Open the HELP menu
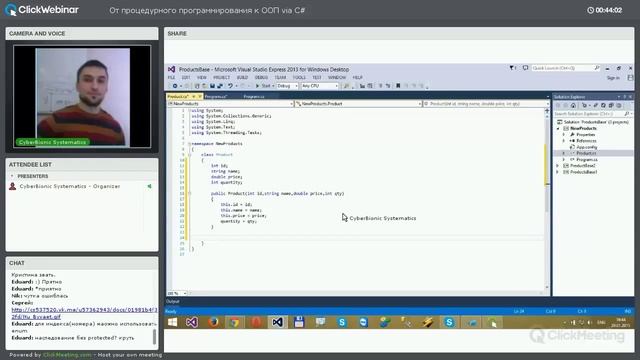640x360 pixels. click(358, 78)
